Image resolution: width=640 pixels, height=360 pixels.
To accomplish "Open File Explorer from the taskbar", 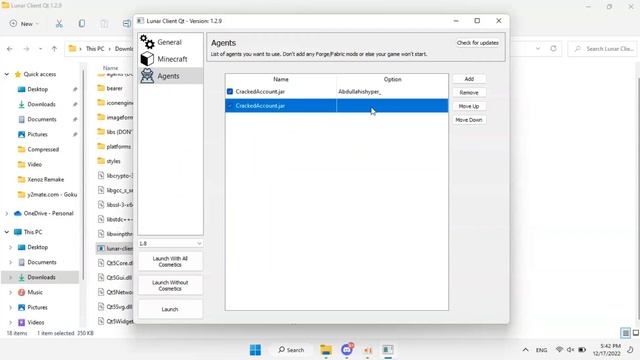I will coord(326,350).
